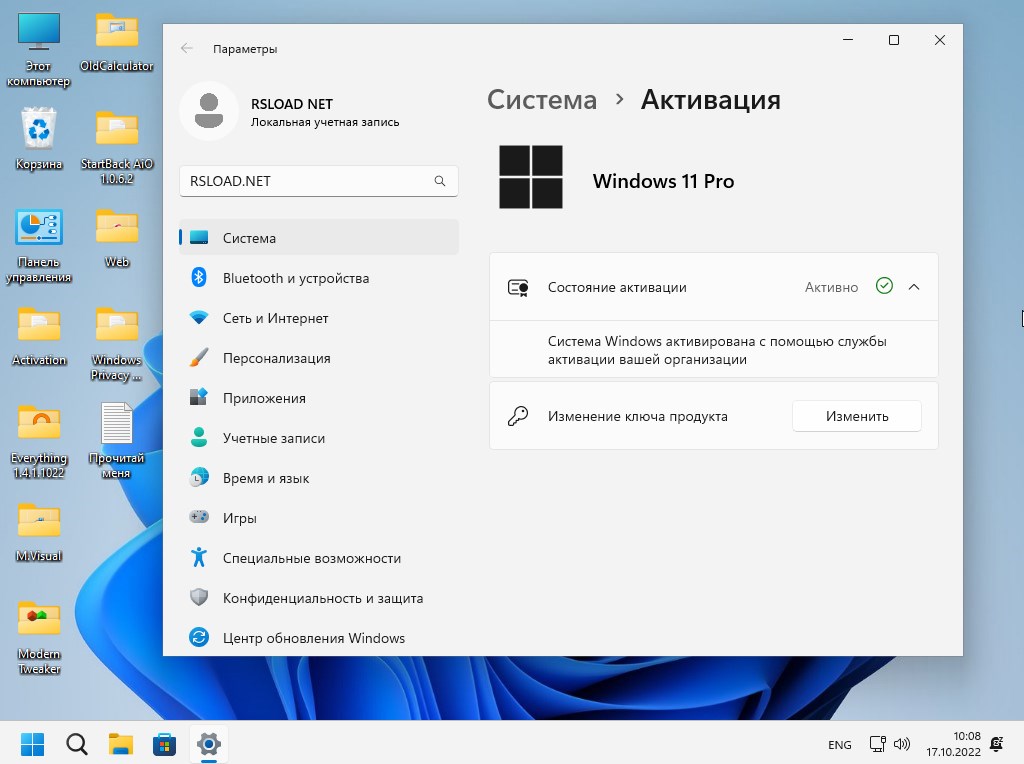1024x764 pixels.
Task: Click the Специальные возможности accessibility icon
Action: 199,558
